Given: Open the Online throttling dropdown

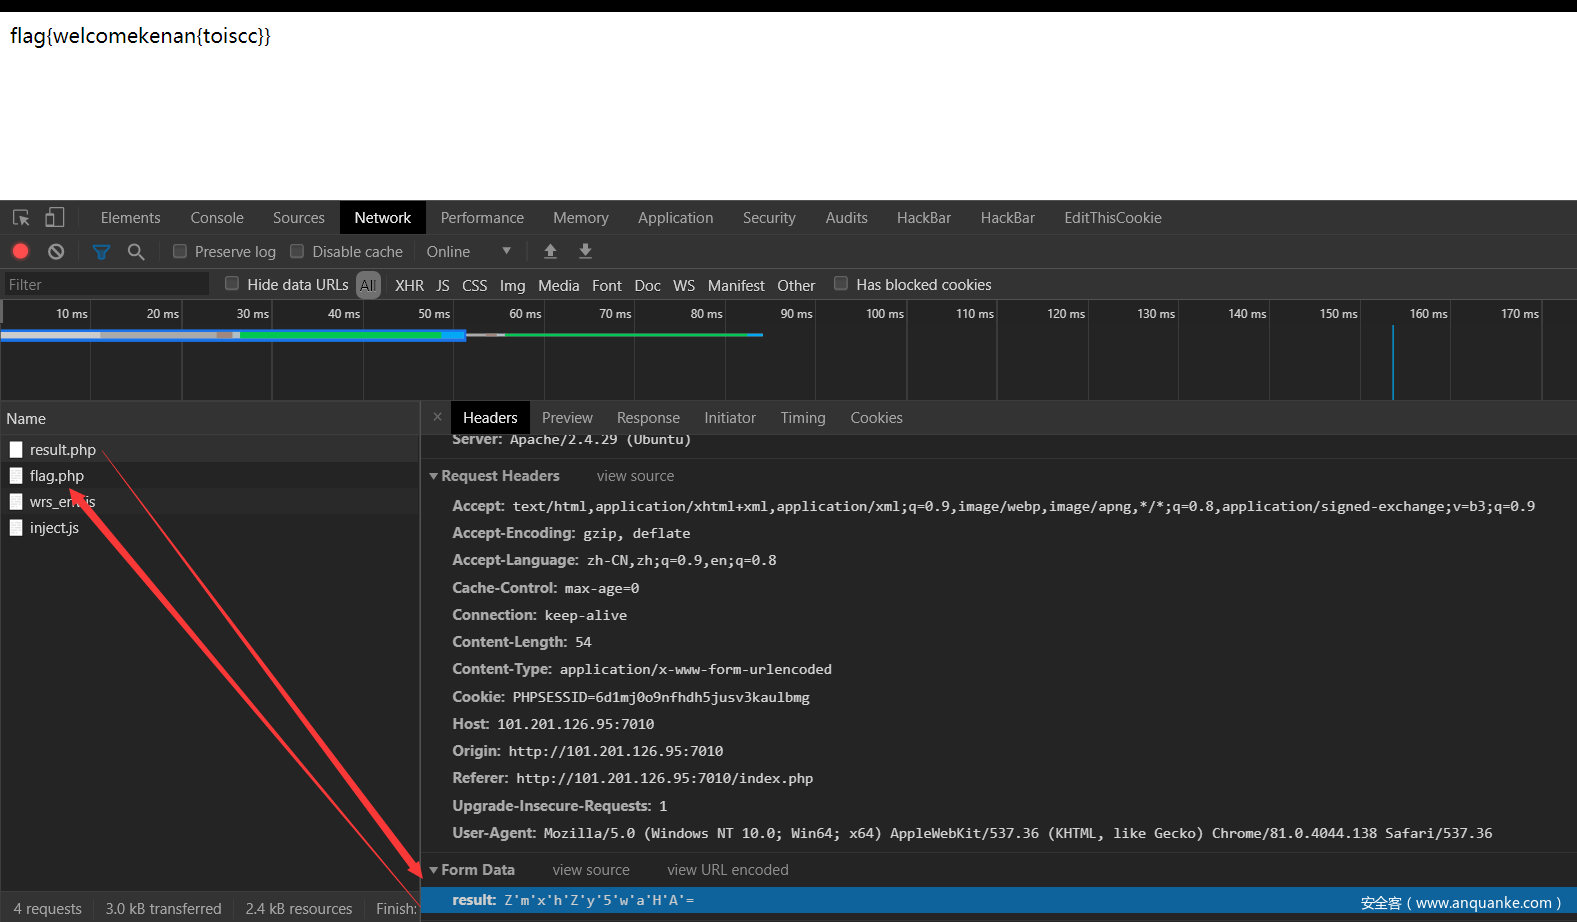Looking at the screenshot, I should (x=468, y=252).
